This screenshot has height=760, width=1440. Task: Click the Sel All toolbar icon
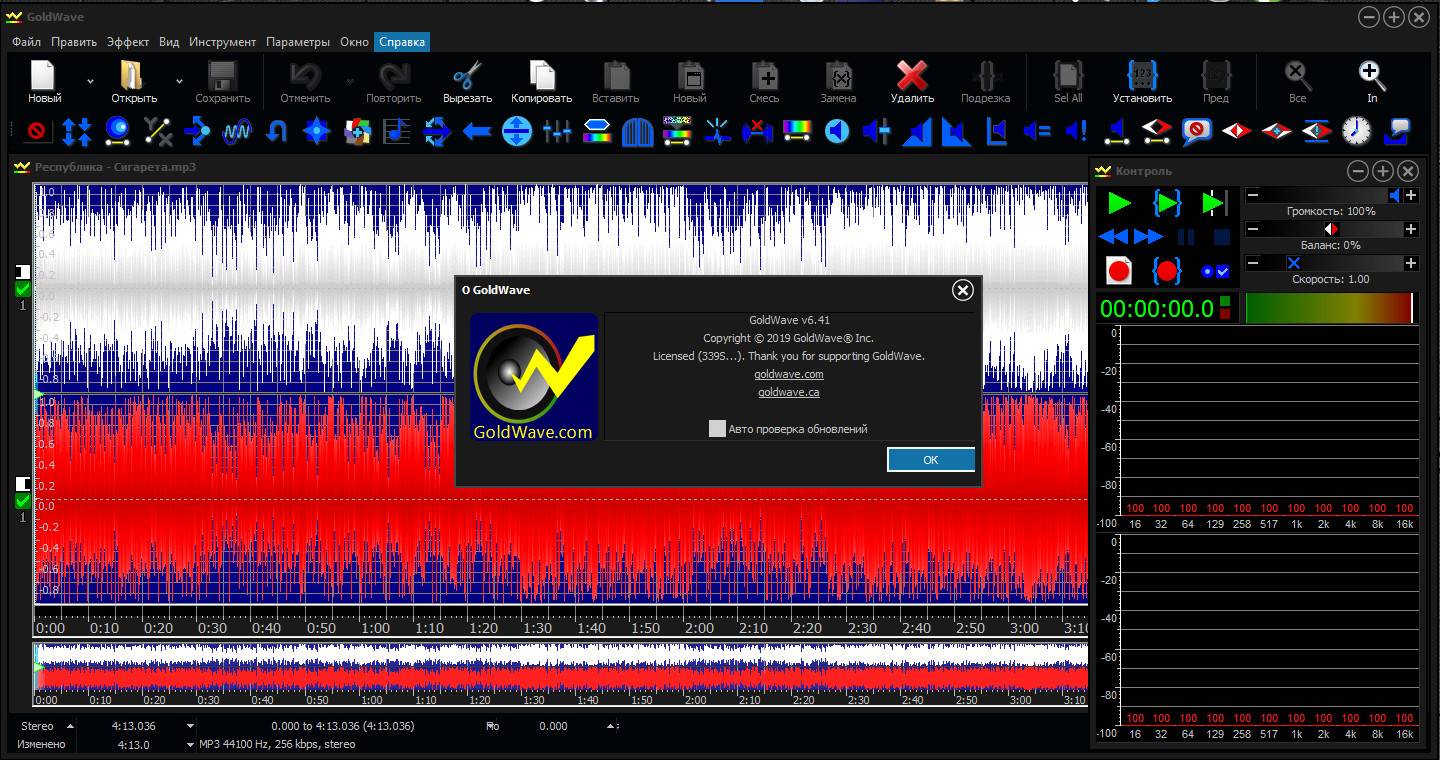(1068, 76)
